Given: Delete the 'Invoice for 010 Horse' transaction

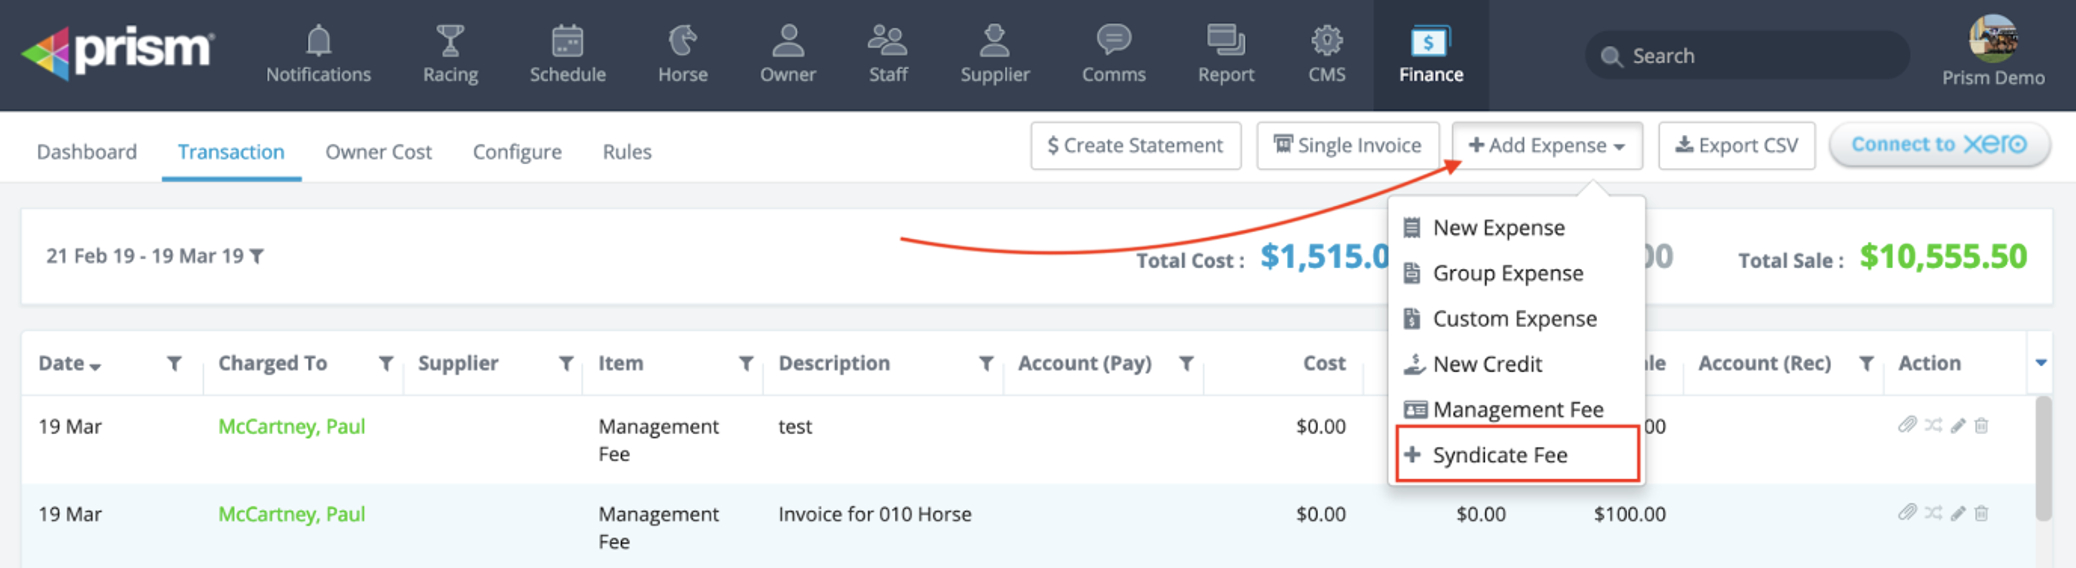Looking at the screenshot, I should coord(1981,514).
